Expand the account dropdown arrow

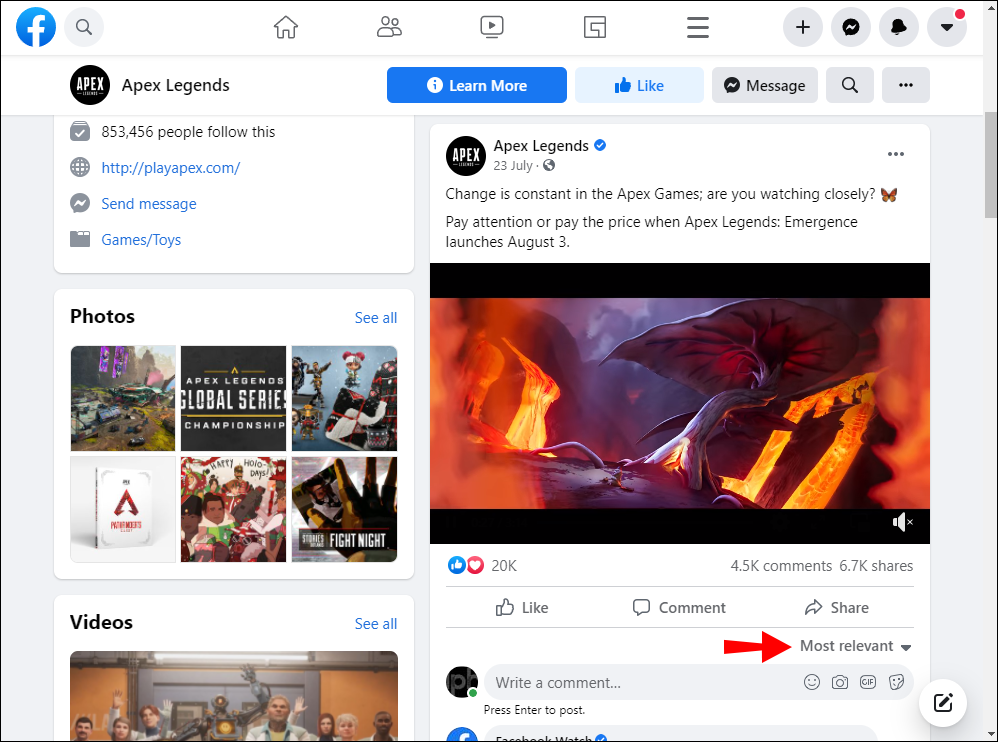(x=947, y=27)
